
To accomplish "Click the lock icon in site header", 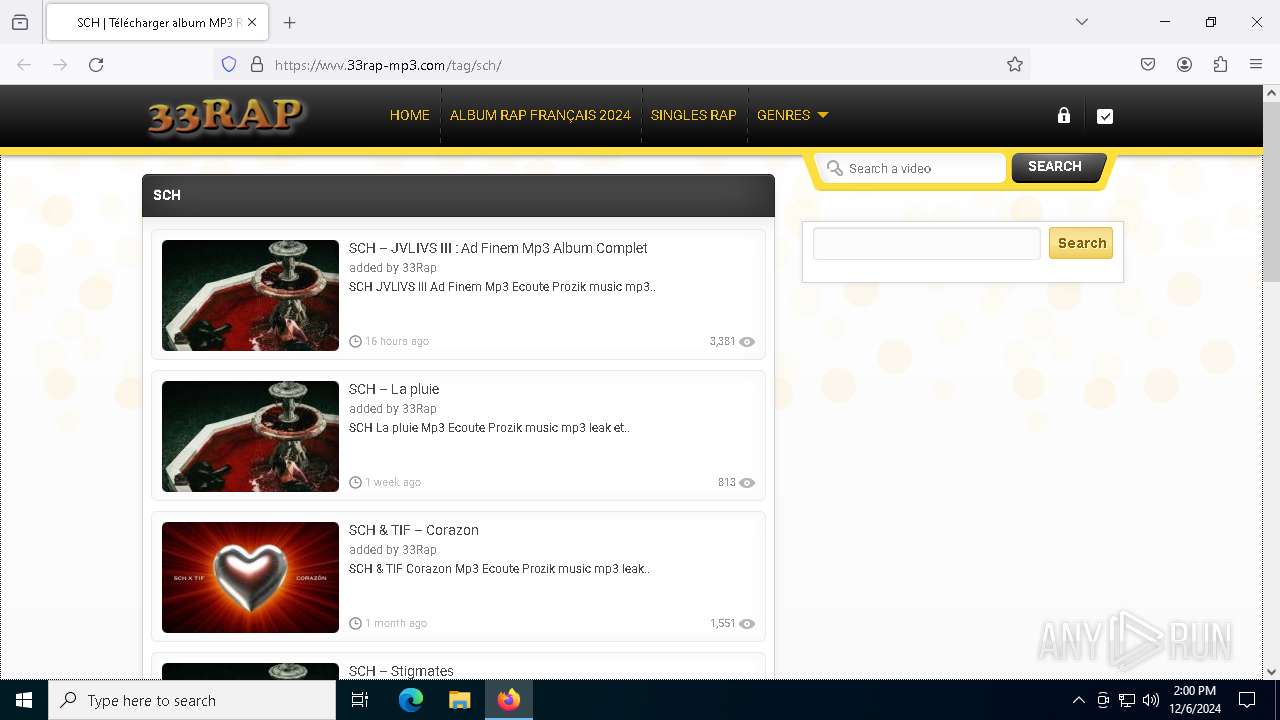I will (x=1064, y=115).
